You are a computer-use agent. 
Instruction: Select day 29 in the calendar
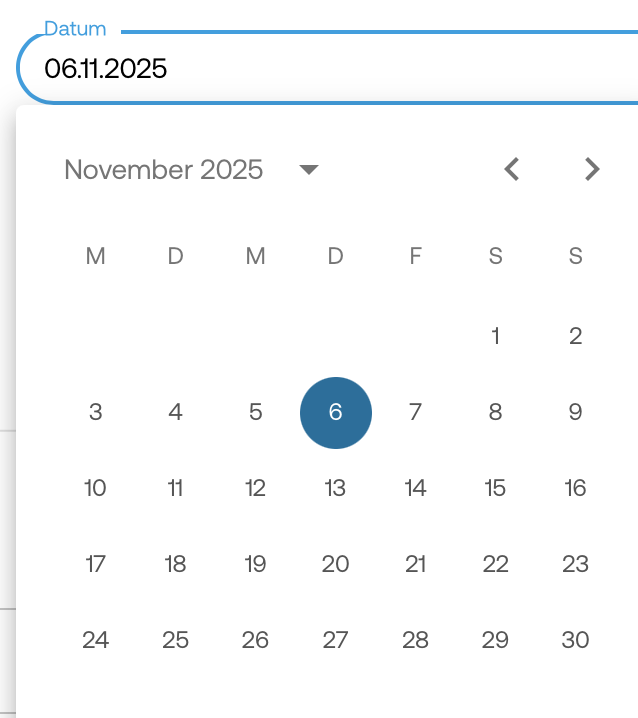(x=496, y=640)
